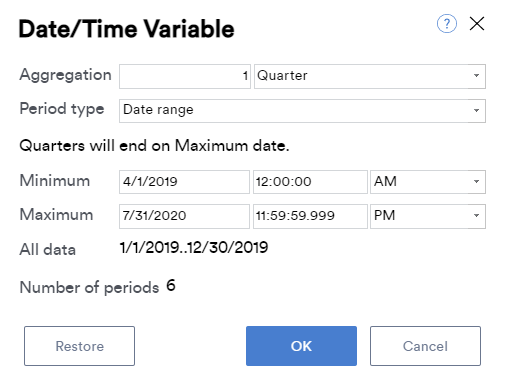Expand the Period type Date range dropdown

coord(302,111)
